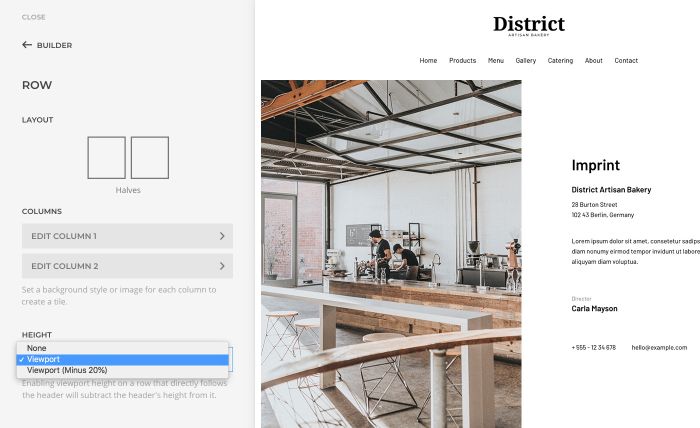Select the bakery interior photo

click(x=390, y=250)
